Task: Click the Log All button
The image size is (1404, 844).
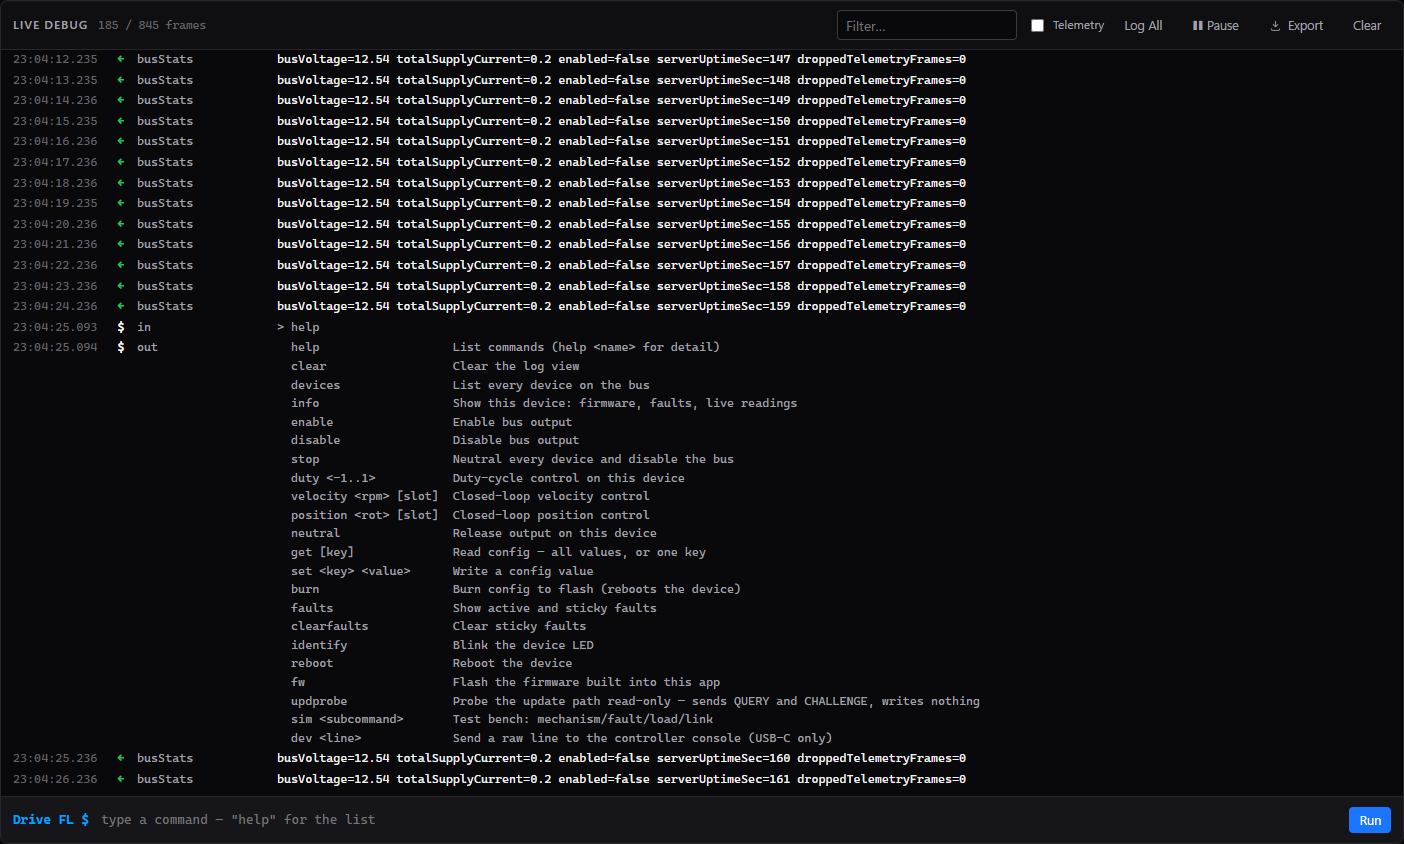Action: 1143,26
